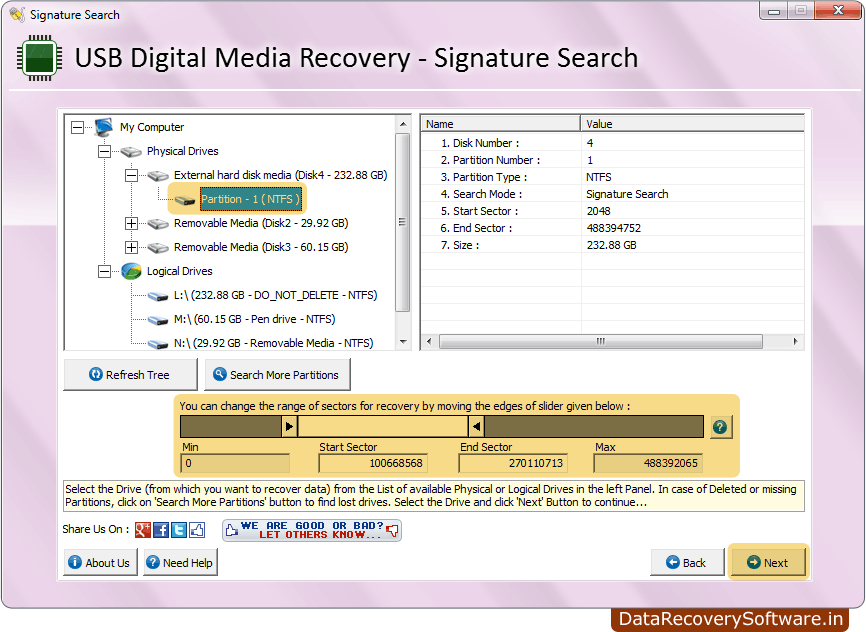Viewport: 866px width, 632px height.
Task: Select logical drive N:\ Removable Media
Action: click(x=273, y=343)
